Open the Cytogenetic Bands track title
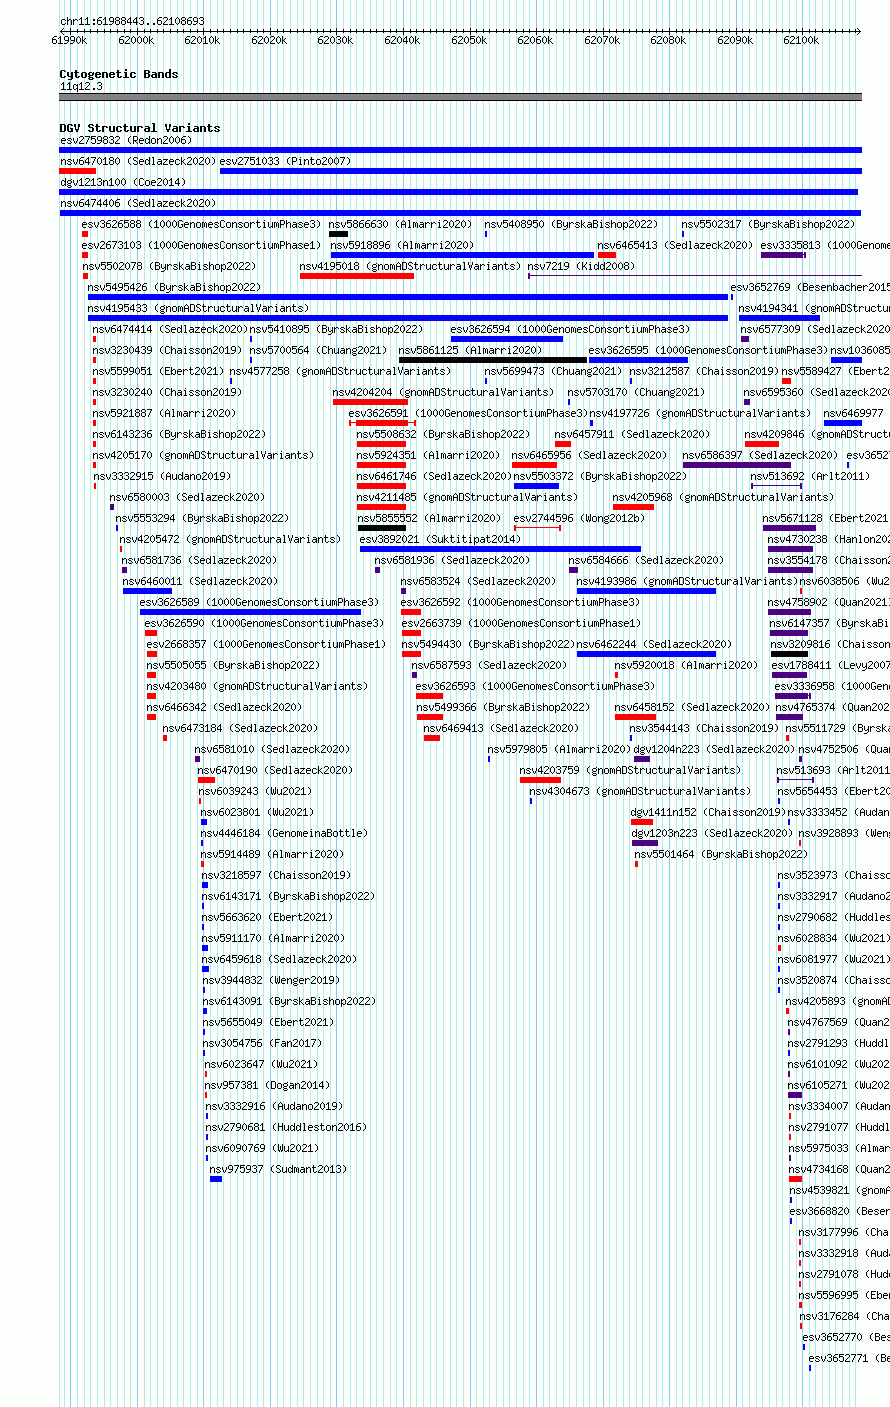Screen dimensions: 890x1407 (118, 74)
